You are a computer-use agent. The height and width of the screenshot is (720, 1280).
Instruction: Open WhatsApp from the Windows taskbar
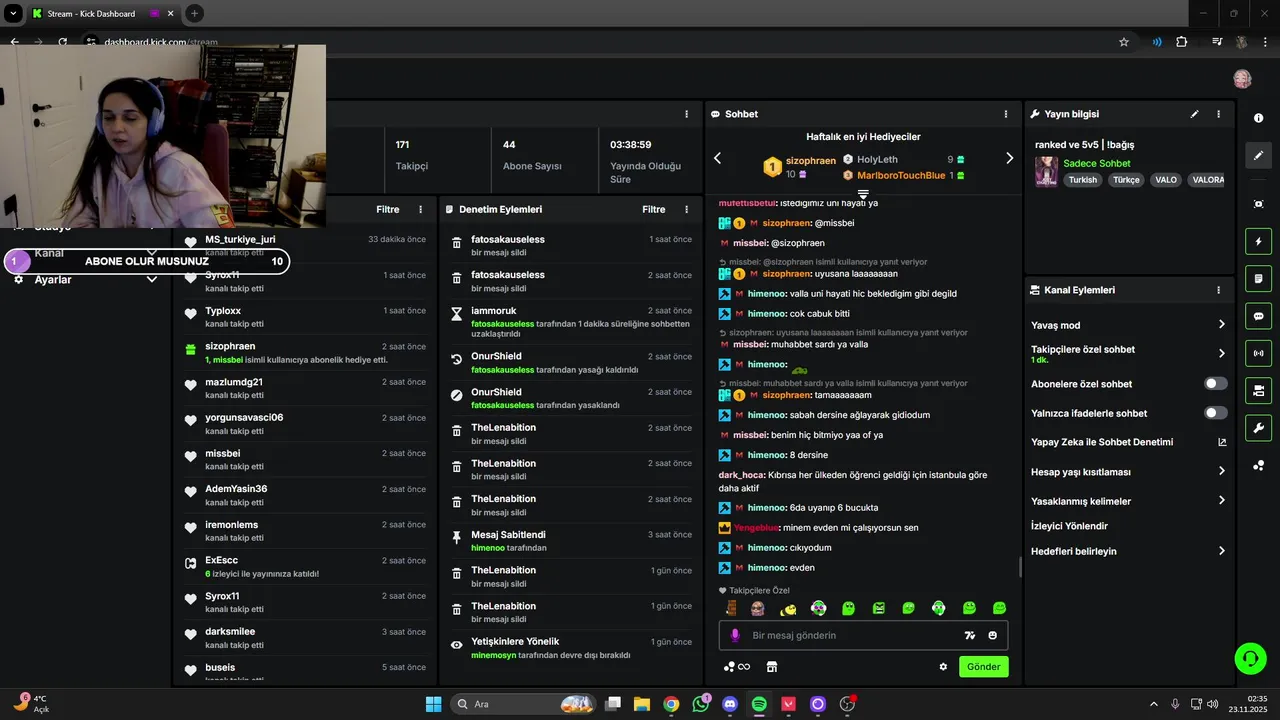(x=700, y=704)
